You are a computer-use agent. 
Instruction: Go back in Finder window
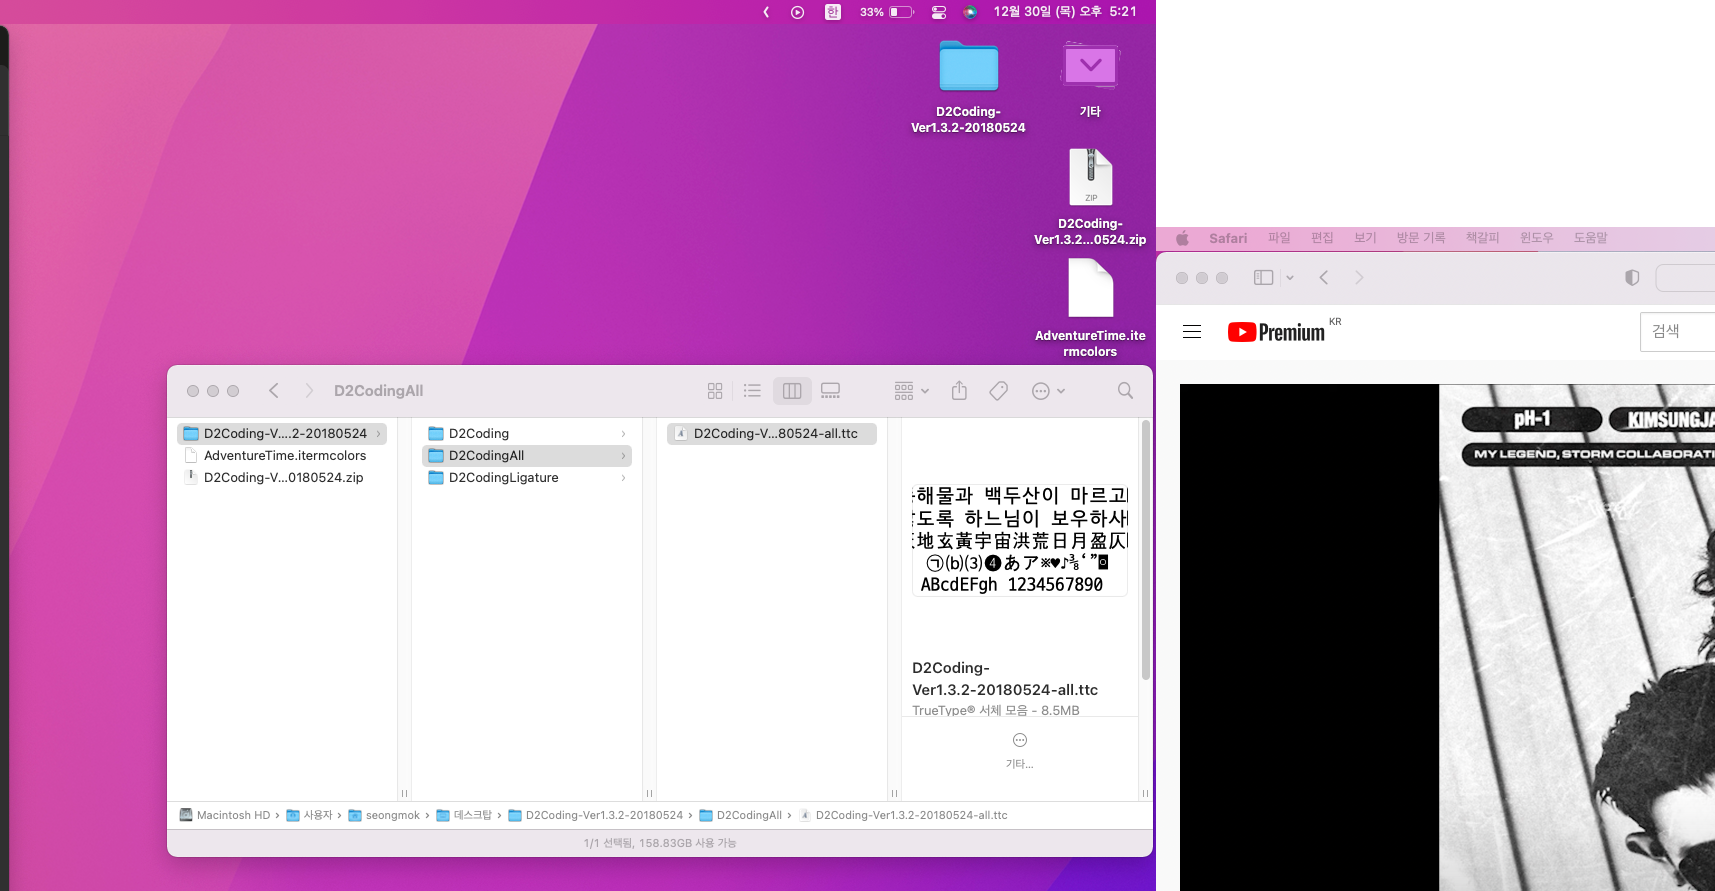pos(274,391)
